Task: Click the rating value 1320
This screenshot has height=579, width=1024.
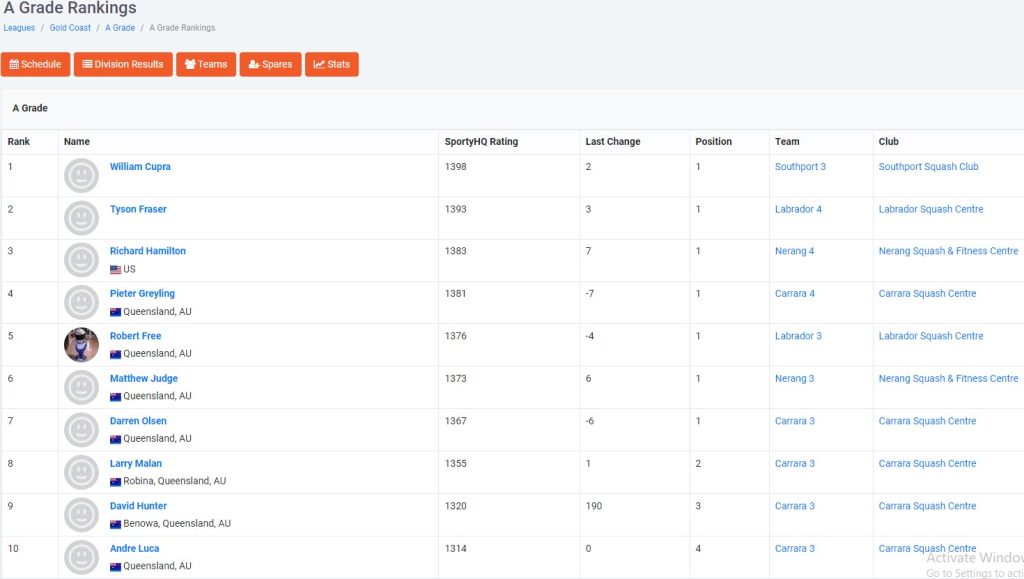Action: 456,506
